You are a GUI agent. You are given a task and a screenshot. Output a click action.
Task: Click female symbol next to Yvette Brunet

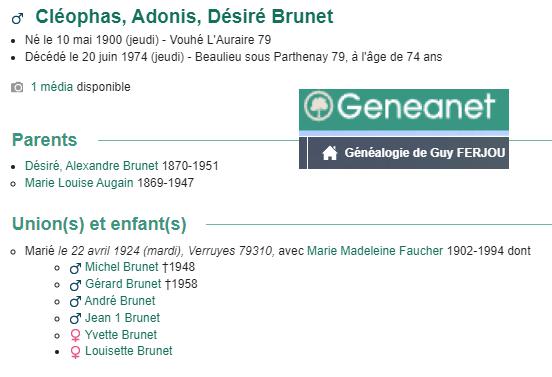pyautogui.click(x=75, y=335)
